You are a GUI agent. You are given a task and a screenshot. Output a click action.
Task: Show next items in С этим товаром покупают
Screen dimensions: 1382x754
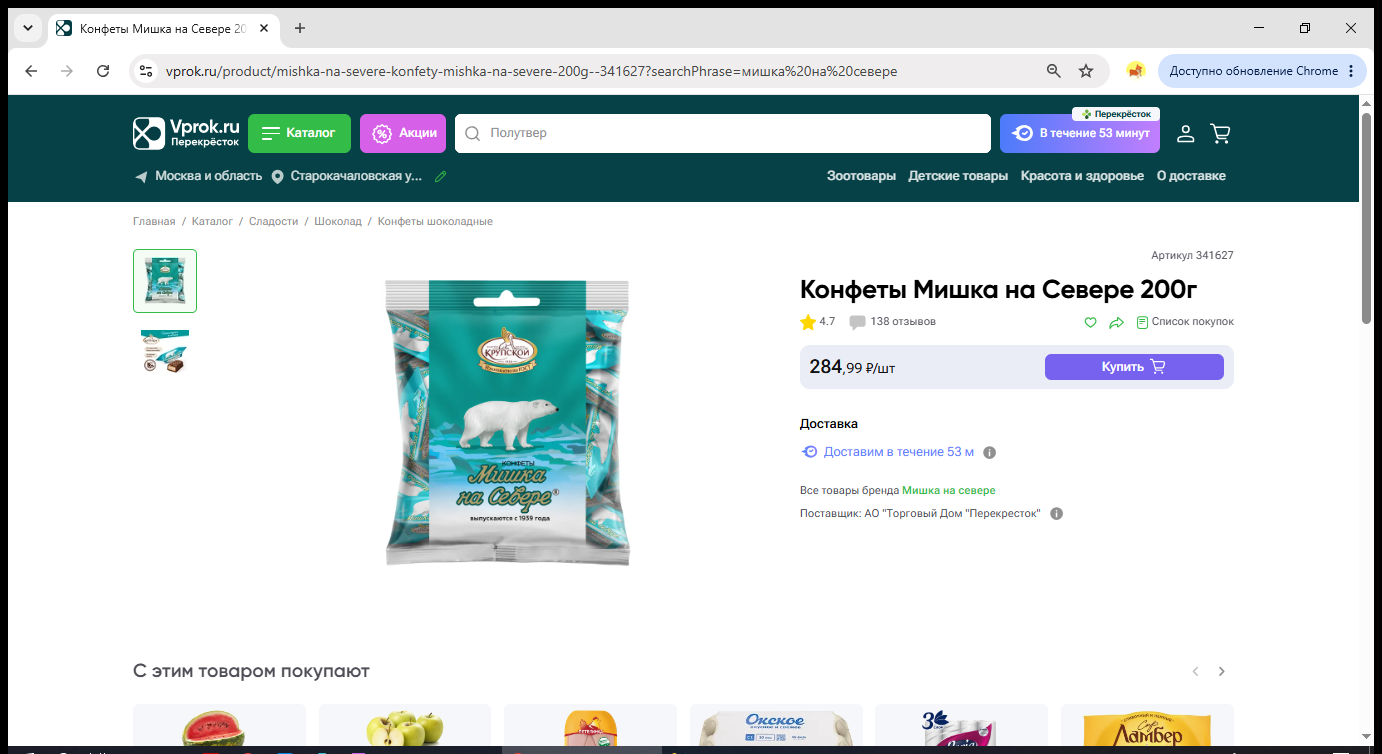coord(1221,672)
